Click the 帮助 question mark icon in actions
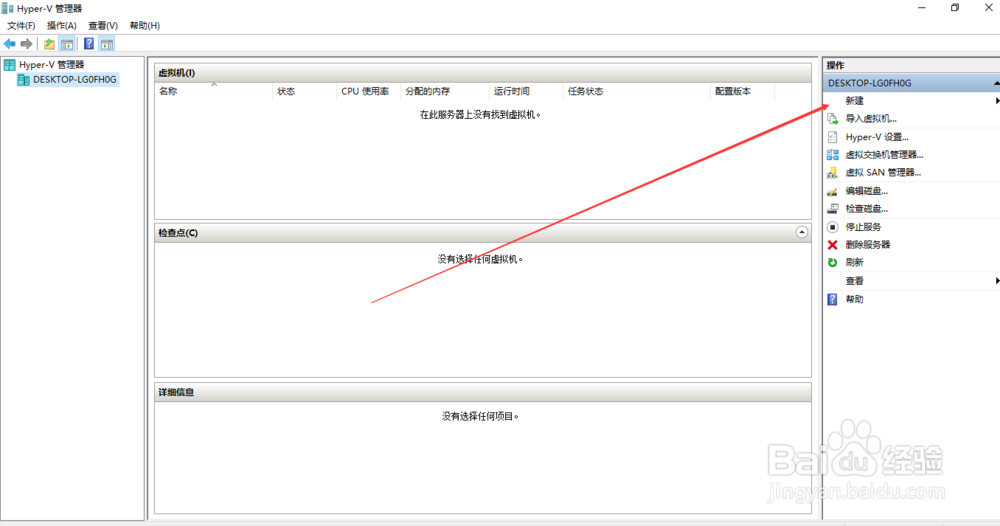The width and height of the screenshot is (1000, 526). click(832, 299)
